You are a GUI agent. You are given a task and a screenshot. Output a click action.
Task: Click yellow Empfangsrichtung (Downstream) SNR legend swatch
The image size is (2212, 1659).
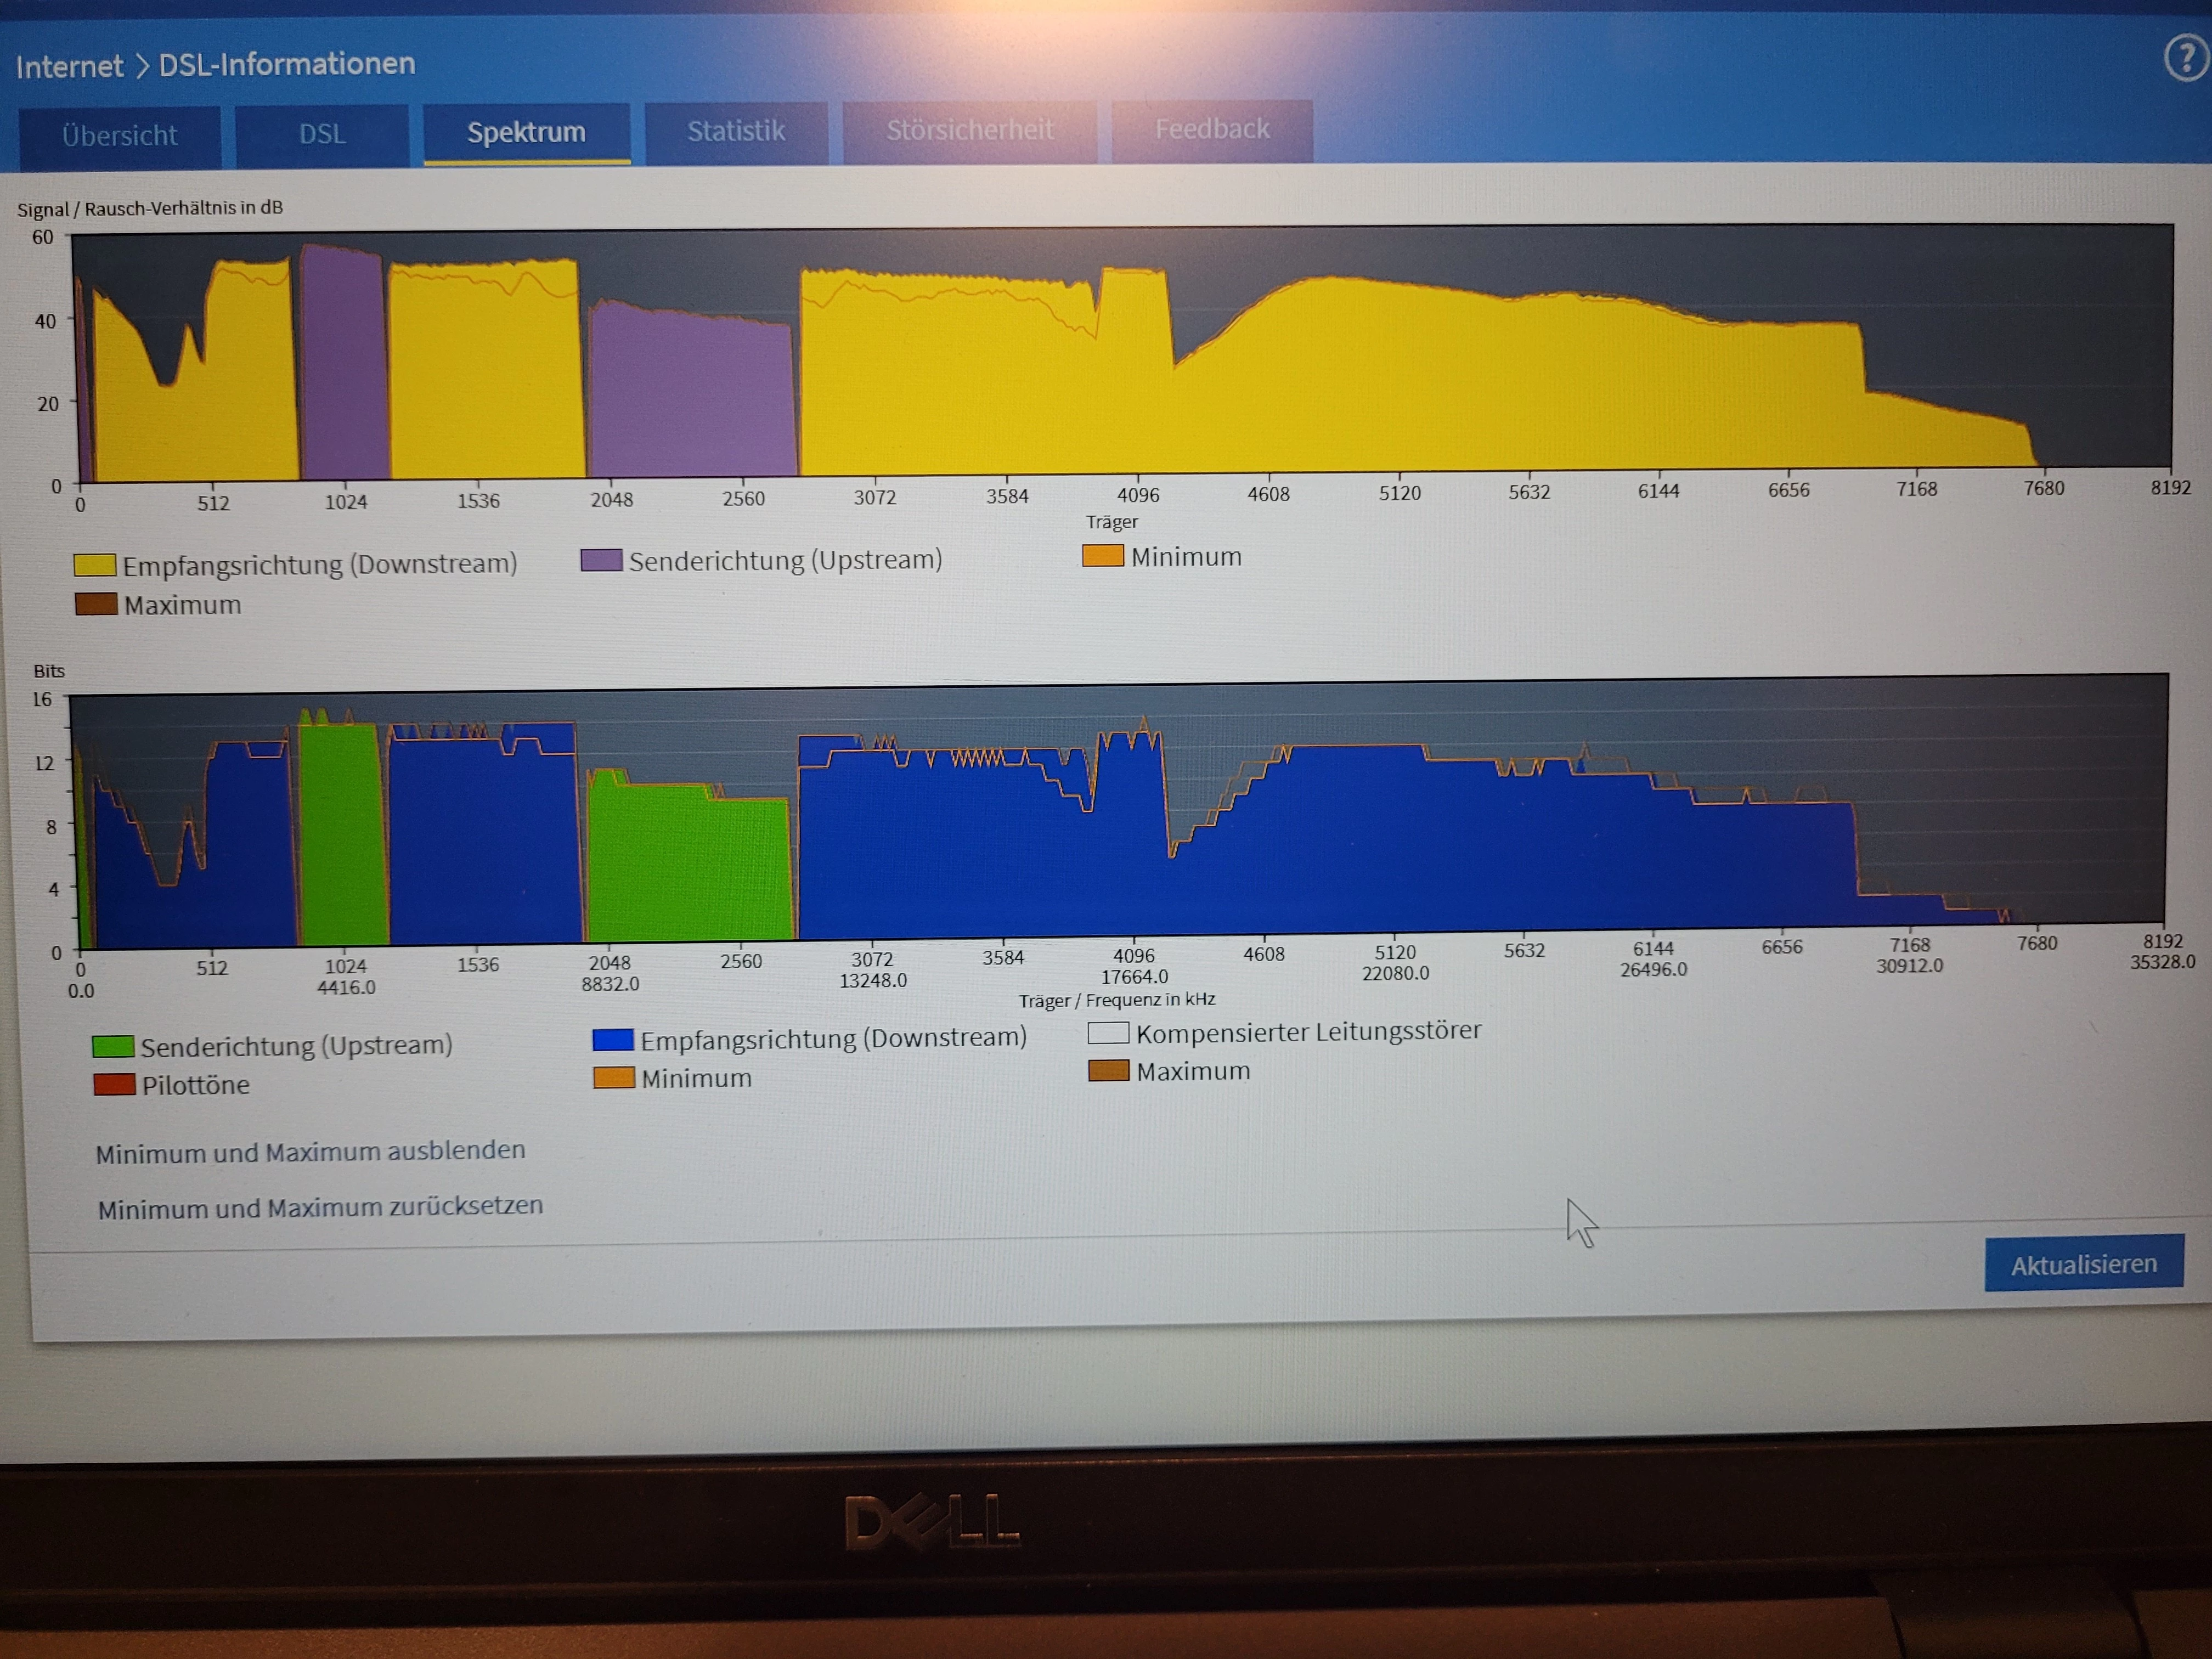coord(95,566)
